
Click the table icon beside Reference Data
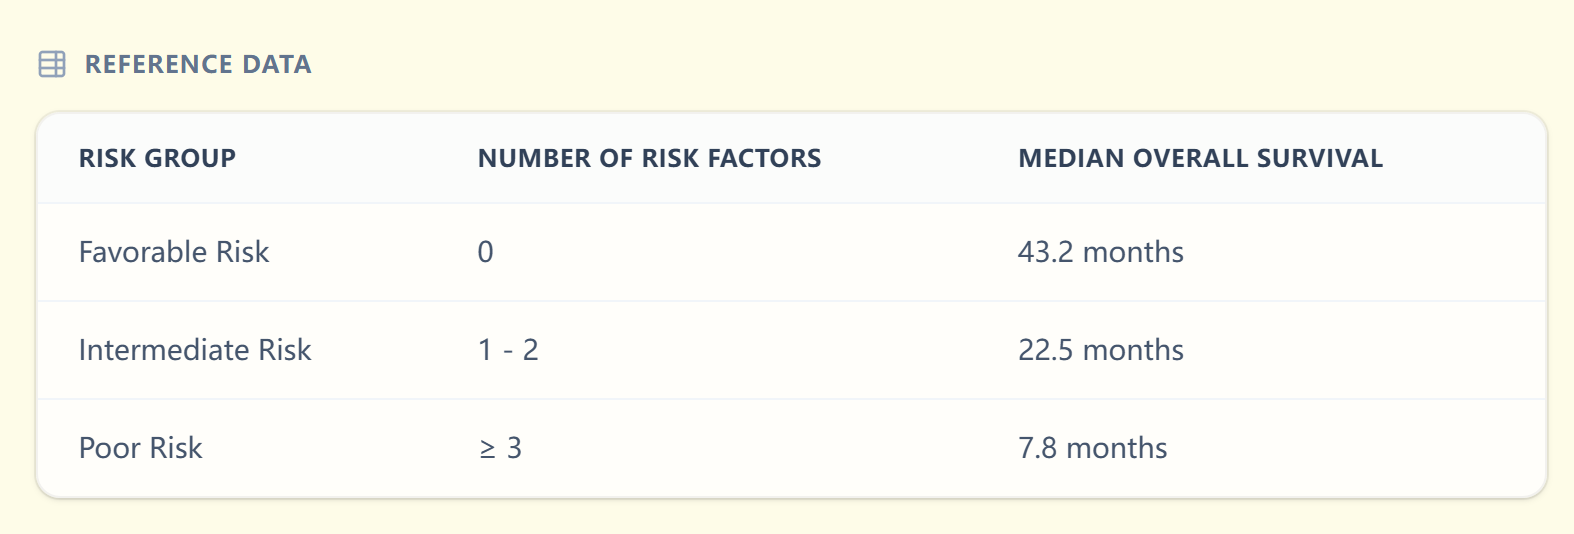52,64
